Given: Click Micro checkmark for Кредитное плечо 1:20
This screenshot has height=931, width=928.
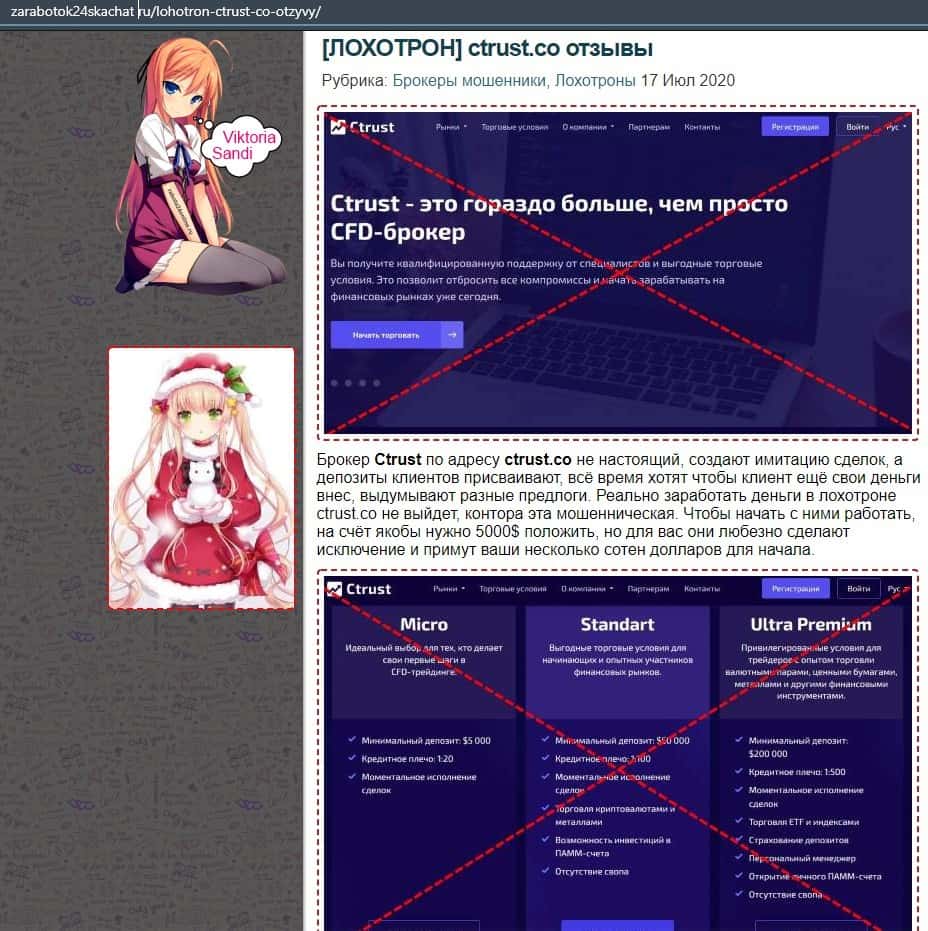Looking at the screenshot, I should pyautogui.click(x=352, y=758).
